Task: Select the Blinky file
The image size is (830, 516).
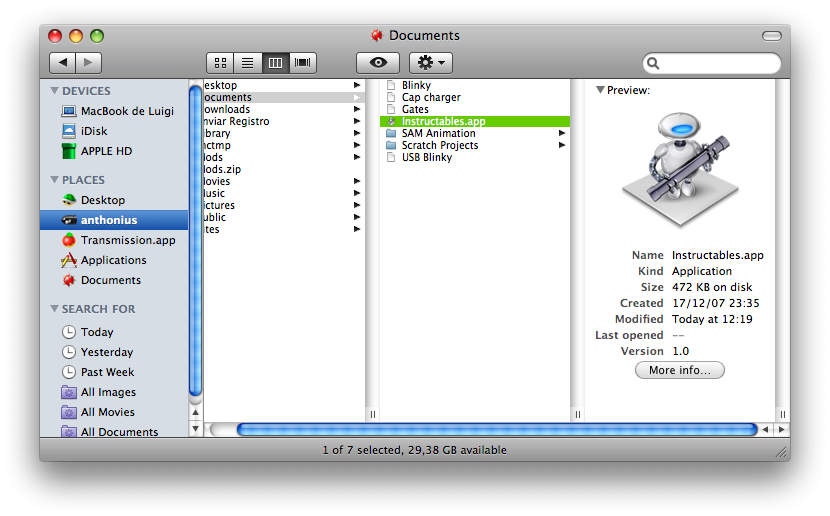Action: click(x=475, y=85)
